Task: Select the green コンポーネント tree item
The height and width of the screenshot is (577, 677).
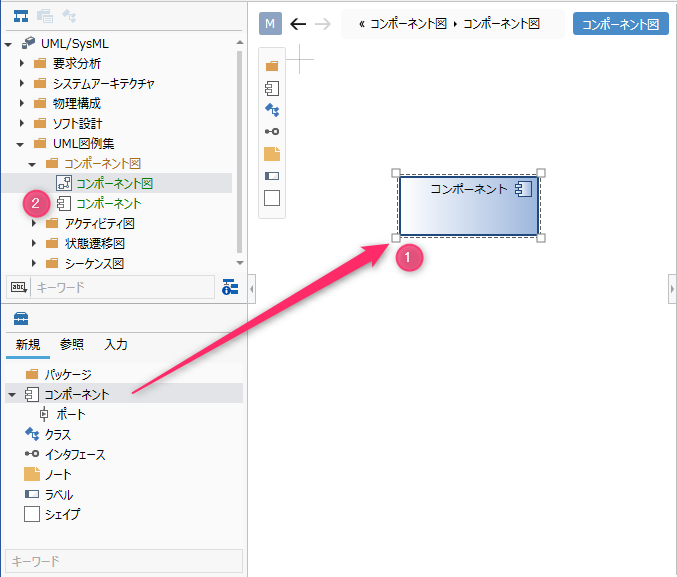Action: [x=109, y=203]
